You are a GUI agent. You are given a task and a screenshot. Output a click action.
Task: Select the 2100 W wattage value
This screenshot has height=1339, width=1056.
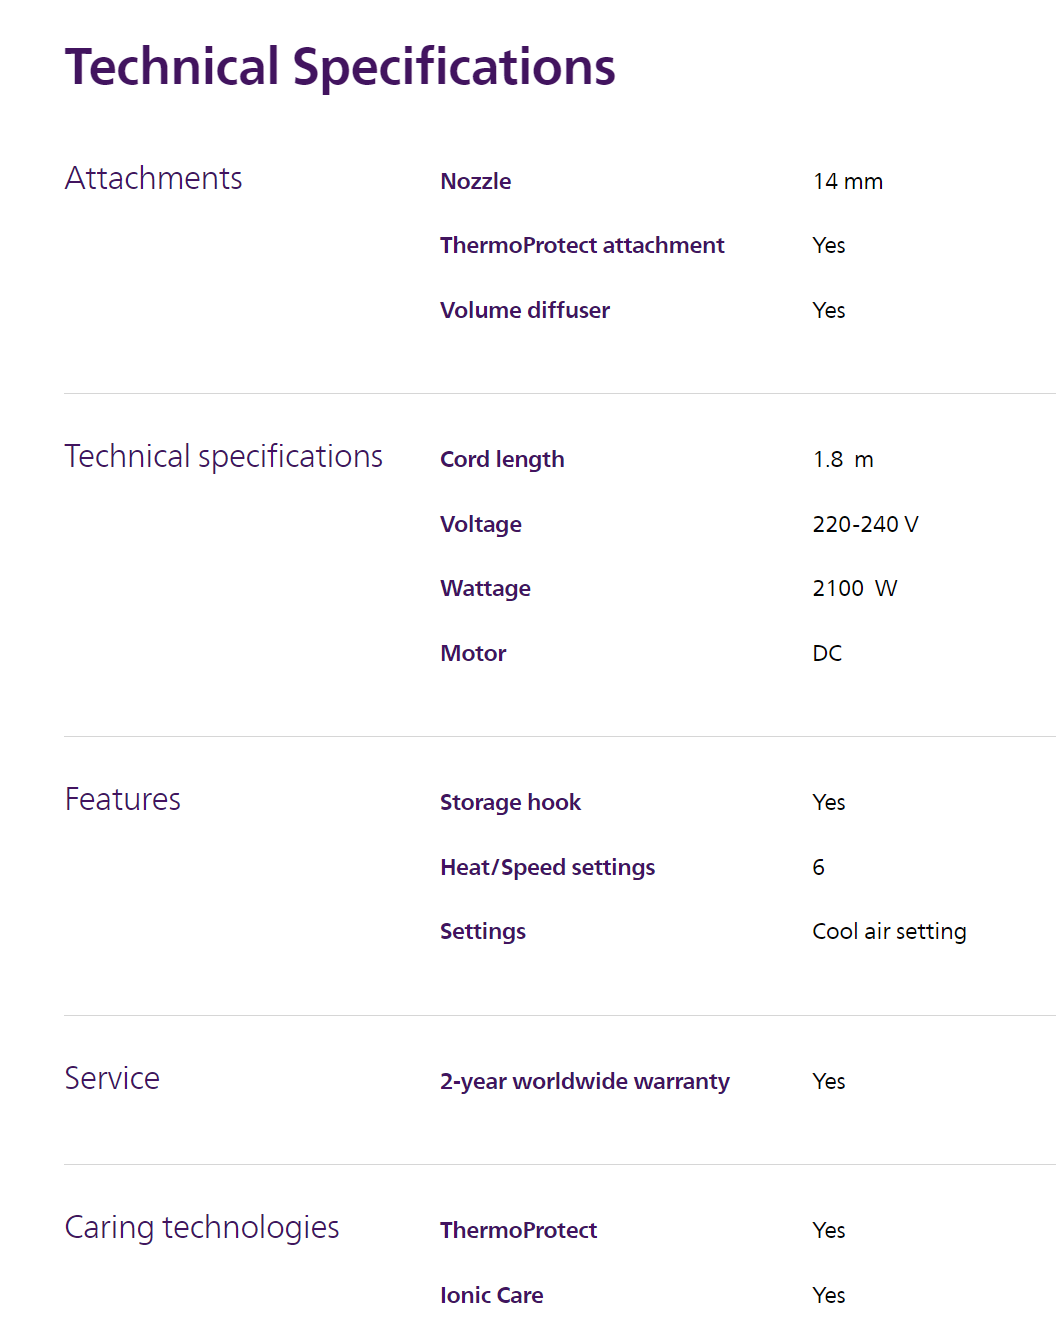pyautogui.click(x=854, y=588)
